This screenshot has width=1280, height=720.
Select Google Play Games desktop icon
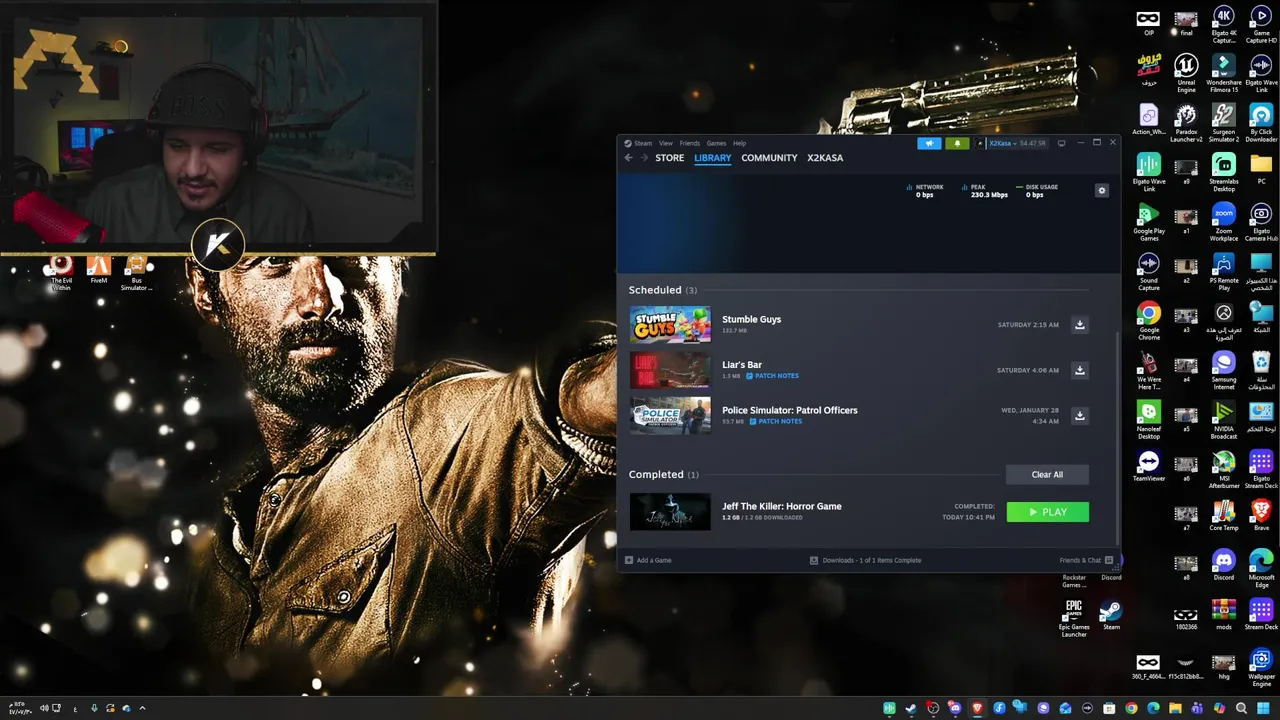coord(1149,223)
